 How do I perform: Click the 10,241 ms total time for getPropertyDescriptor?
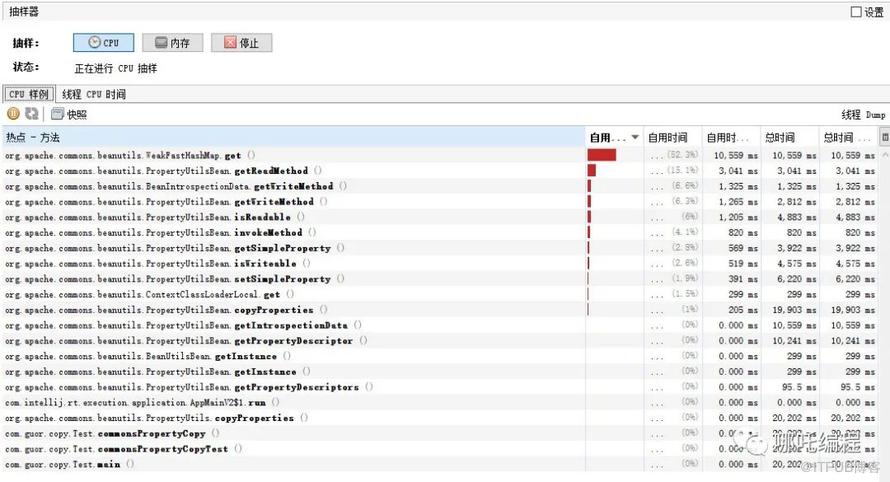coord(794,341)
